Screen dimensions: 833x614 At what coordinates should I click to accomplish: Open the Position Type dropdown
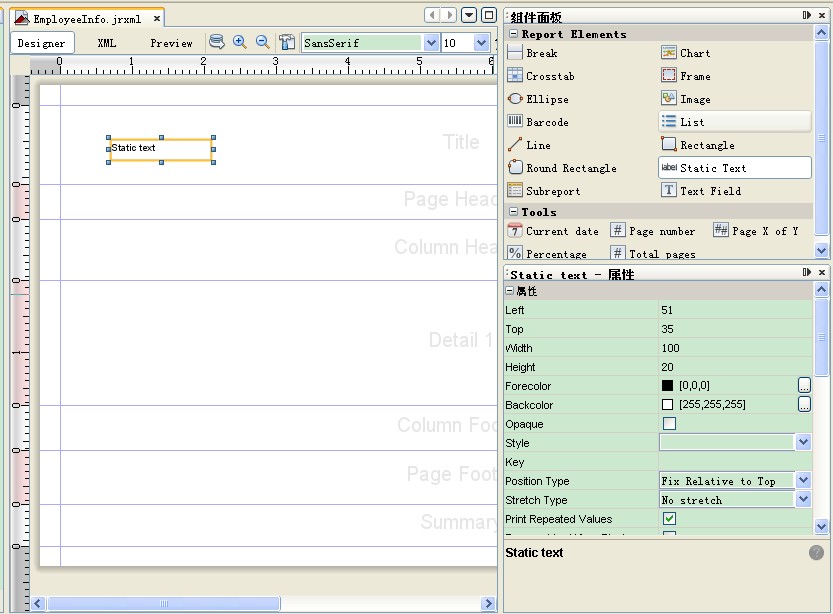click(x=803, y=481)
